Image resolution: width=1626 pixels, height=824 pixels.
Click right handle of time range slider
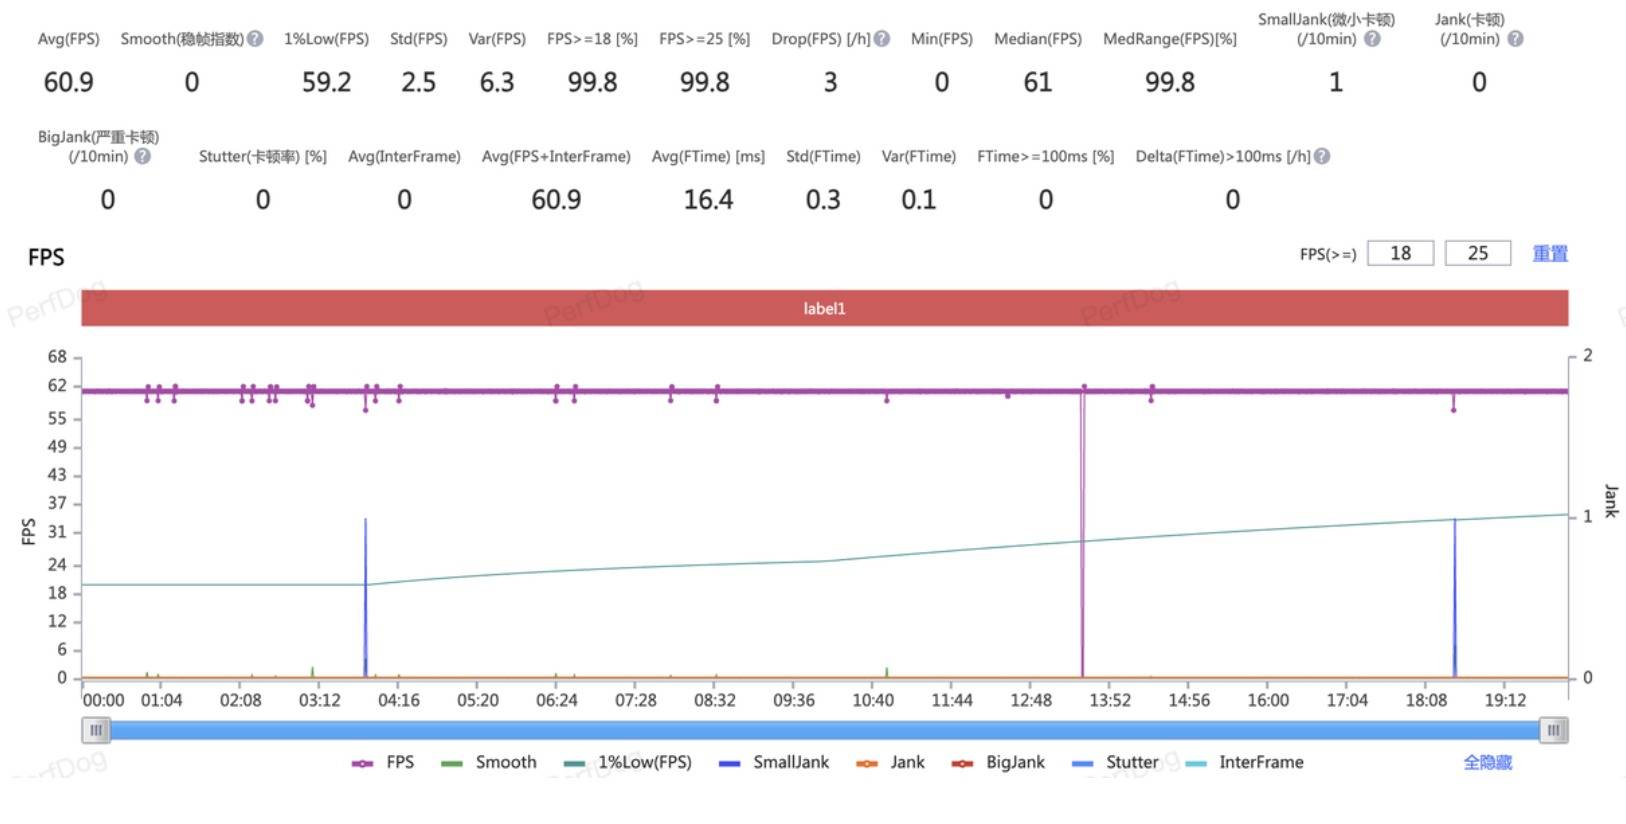point(1553,731)
